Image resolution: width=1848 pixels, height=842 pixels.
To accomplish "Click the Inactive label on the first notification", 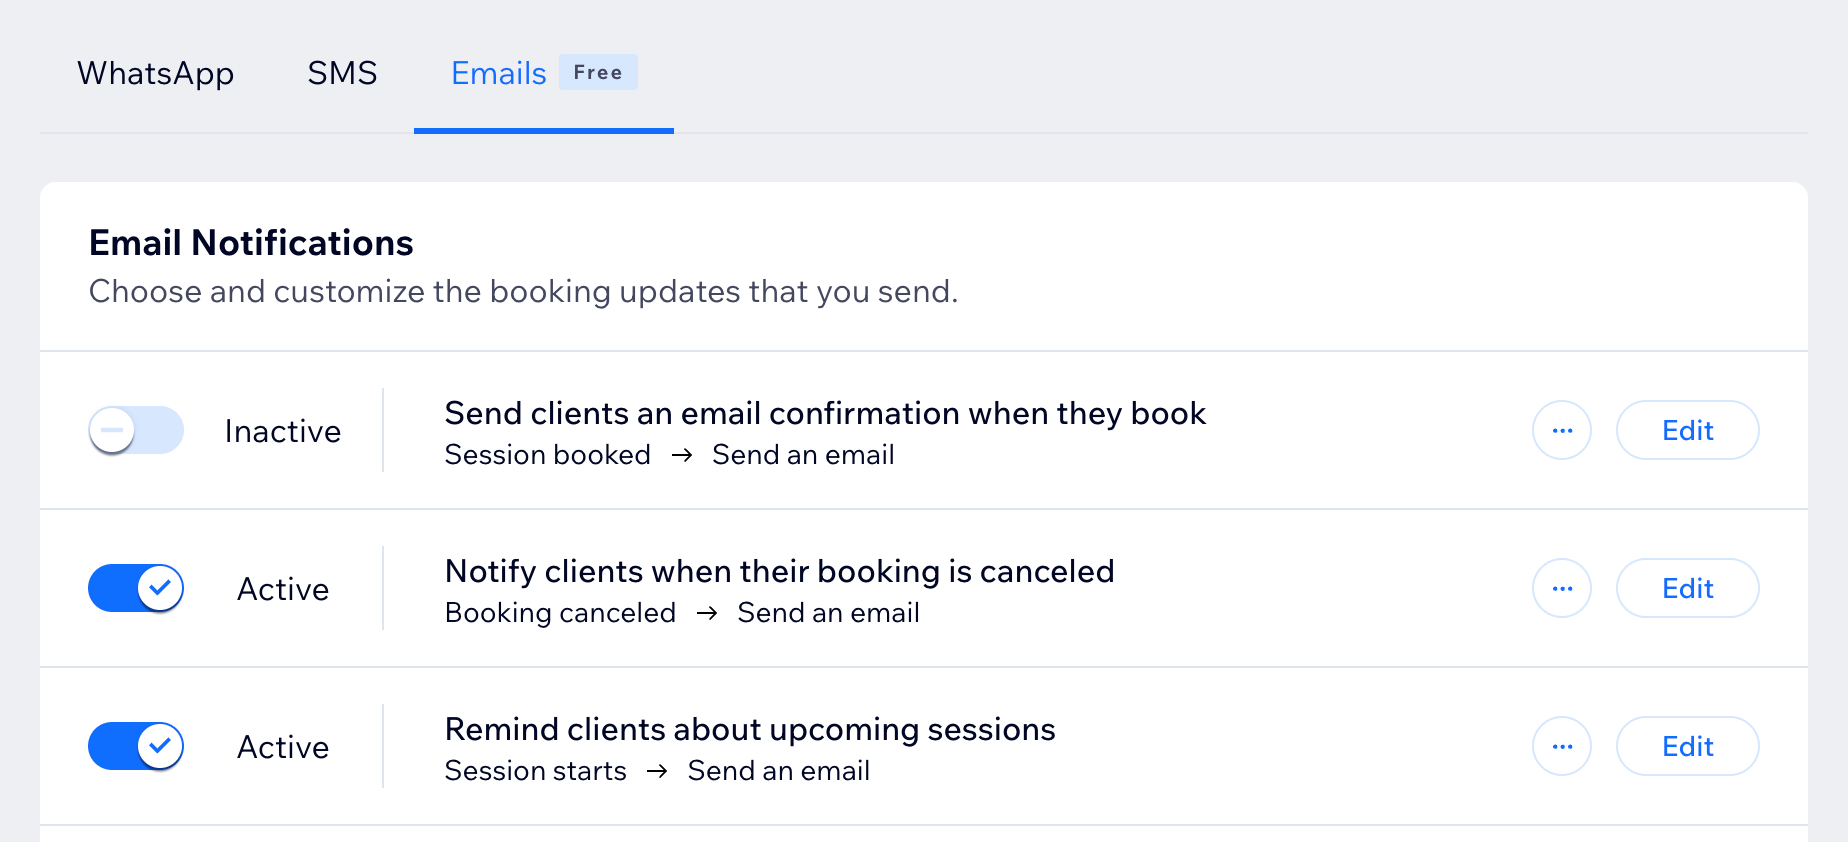I will pos(283,430).
